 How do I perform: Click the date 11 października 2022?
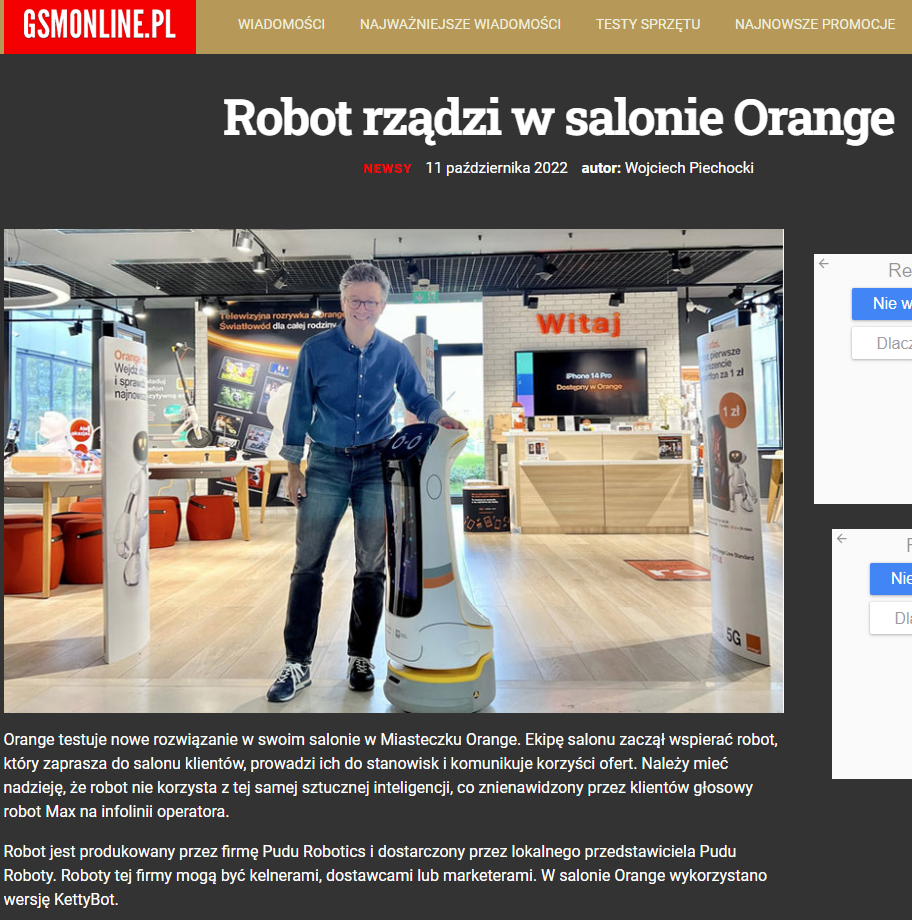coord(496,168)
